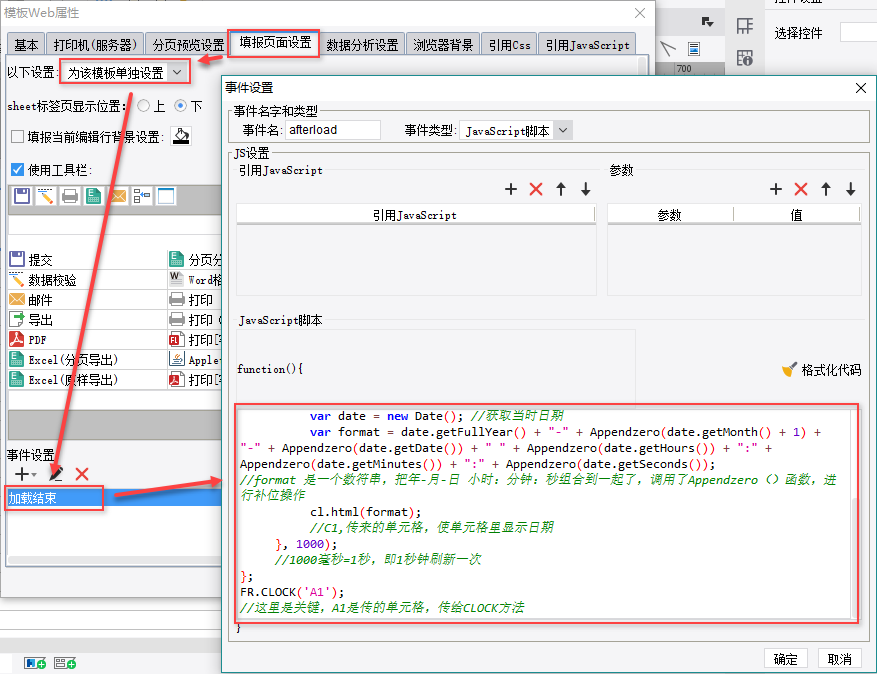Viewport: 877px width, 674px height.
Task: Move 参数 row down
Action: point(851,189)
